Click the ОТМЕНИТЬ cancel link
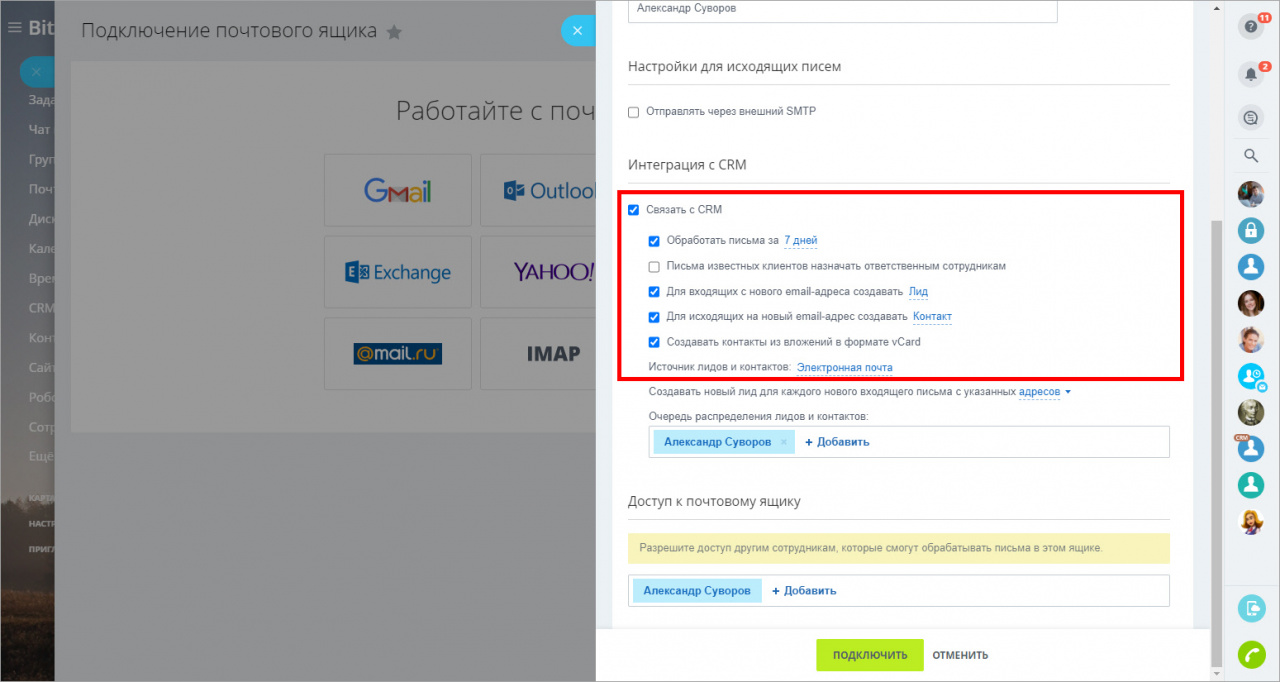 tap(960, 655)
